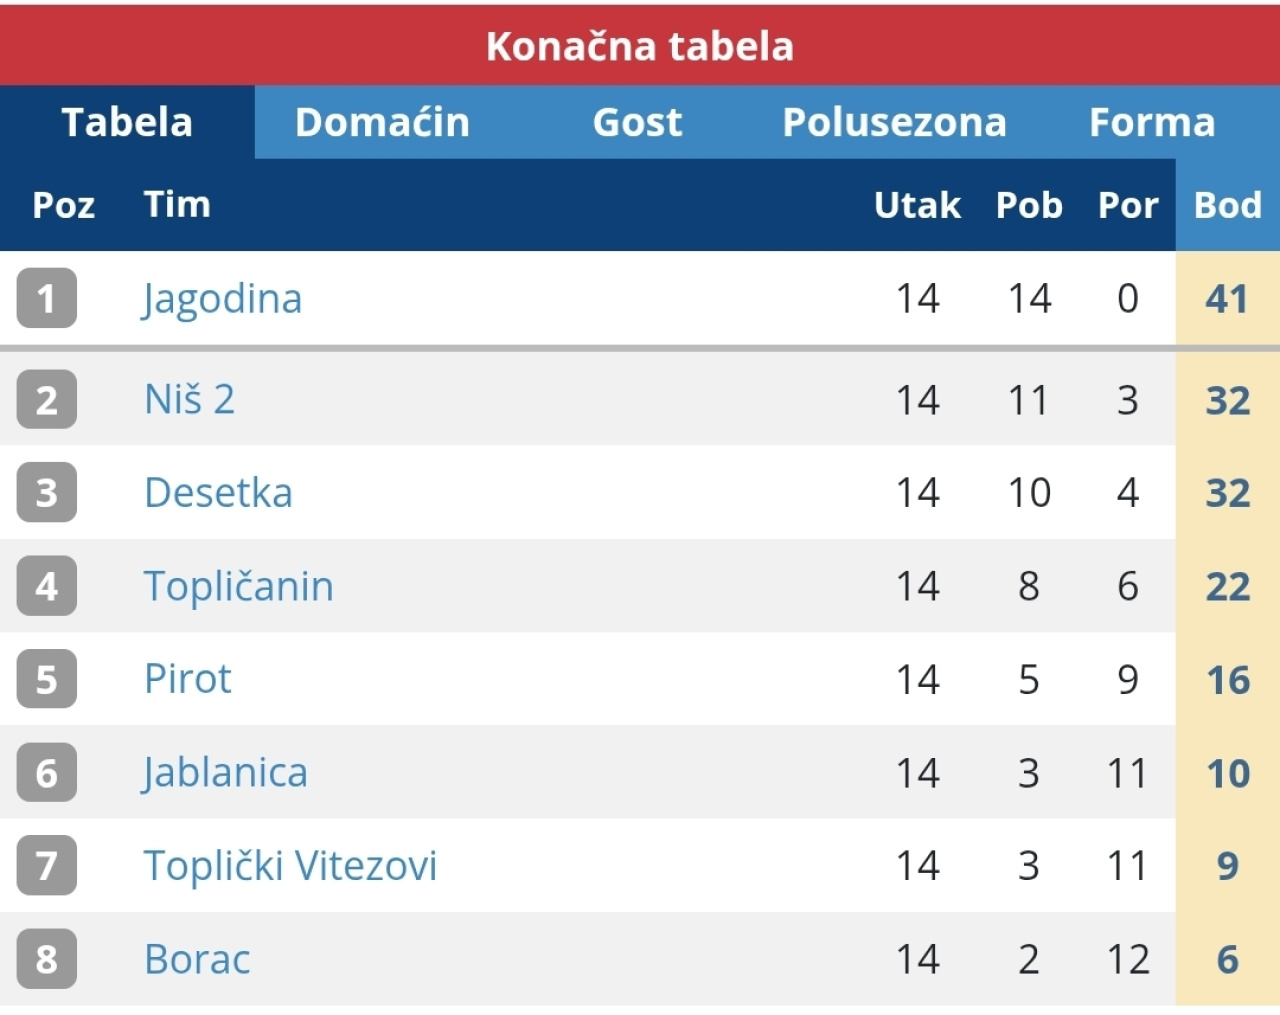The image size is (1280, 1015).
Task: Click the Bod column header
Action: coord(1227,205)
